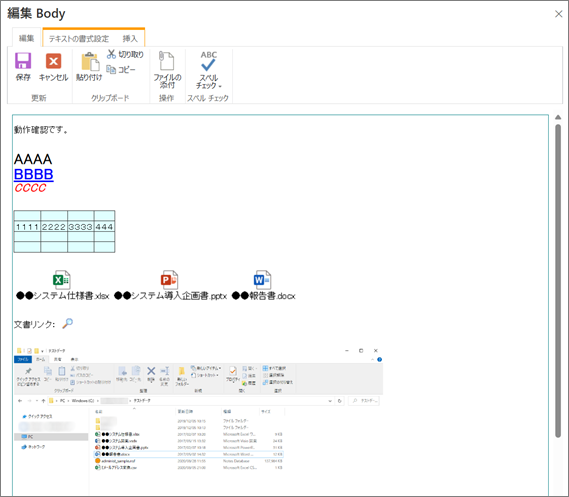The image size is (569, 497).
Task: Click the 文書リンク: label
Action: pos(34,324)
